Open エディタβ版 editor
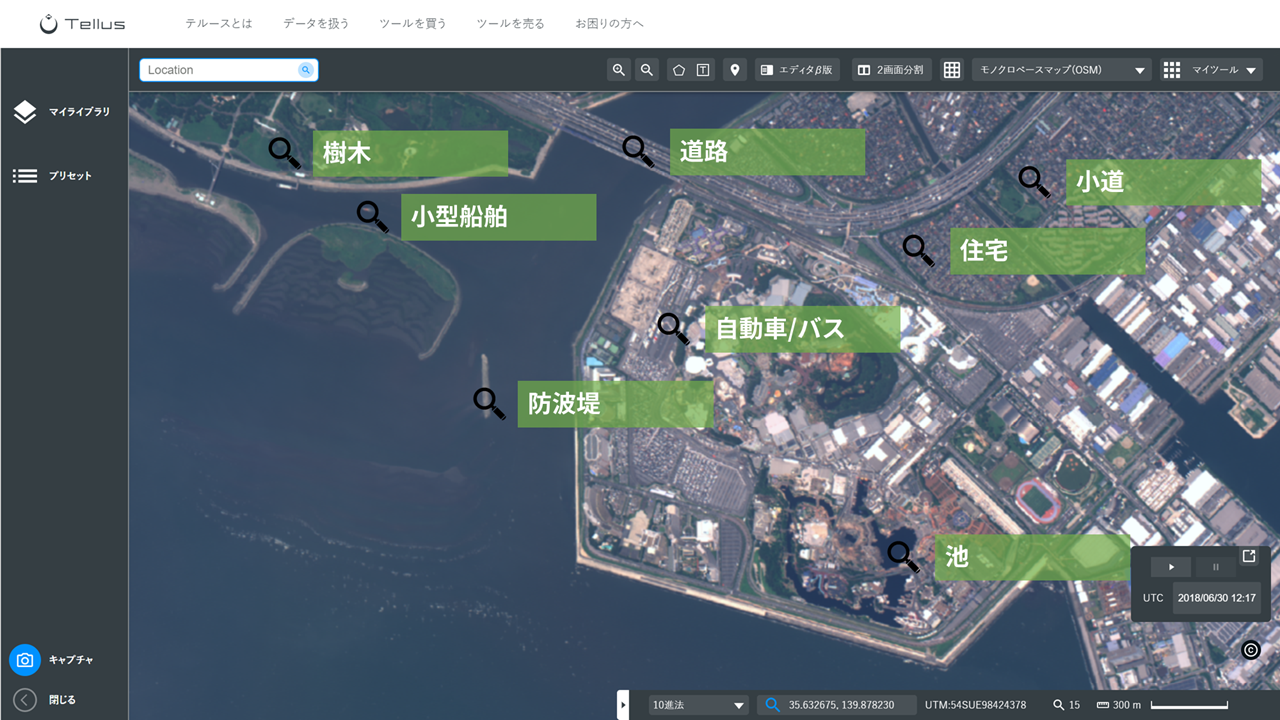This screenshot has width=1280, height=720. (797, 70)
